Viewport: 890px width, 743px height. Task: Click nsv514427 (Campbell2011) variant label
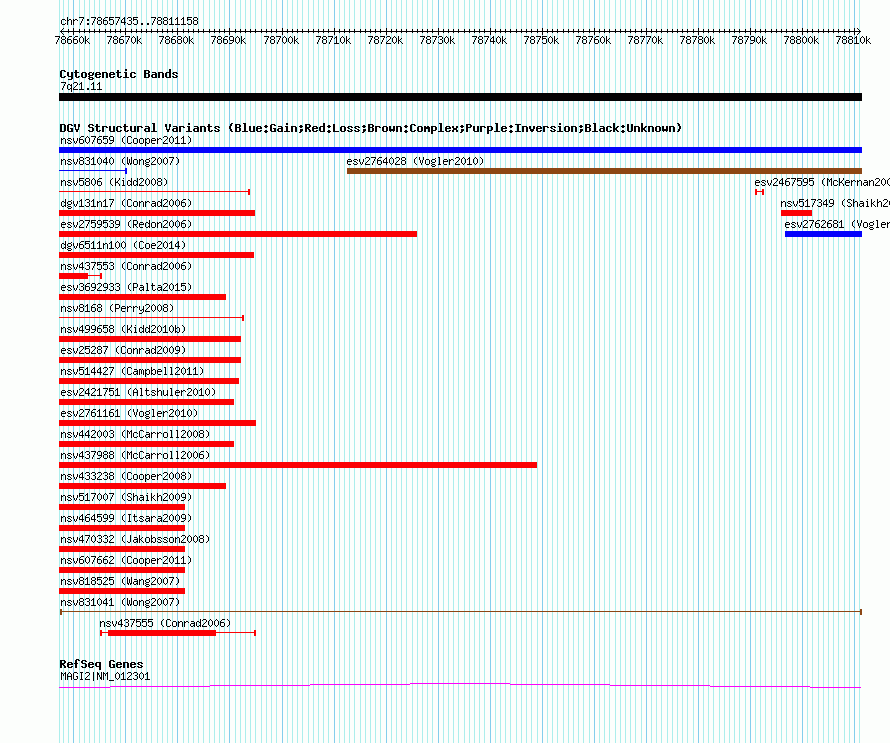tap(132, 371)
